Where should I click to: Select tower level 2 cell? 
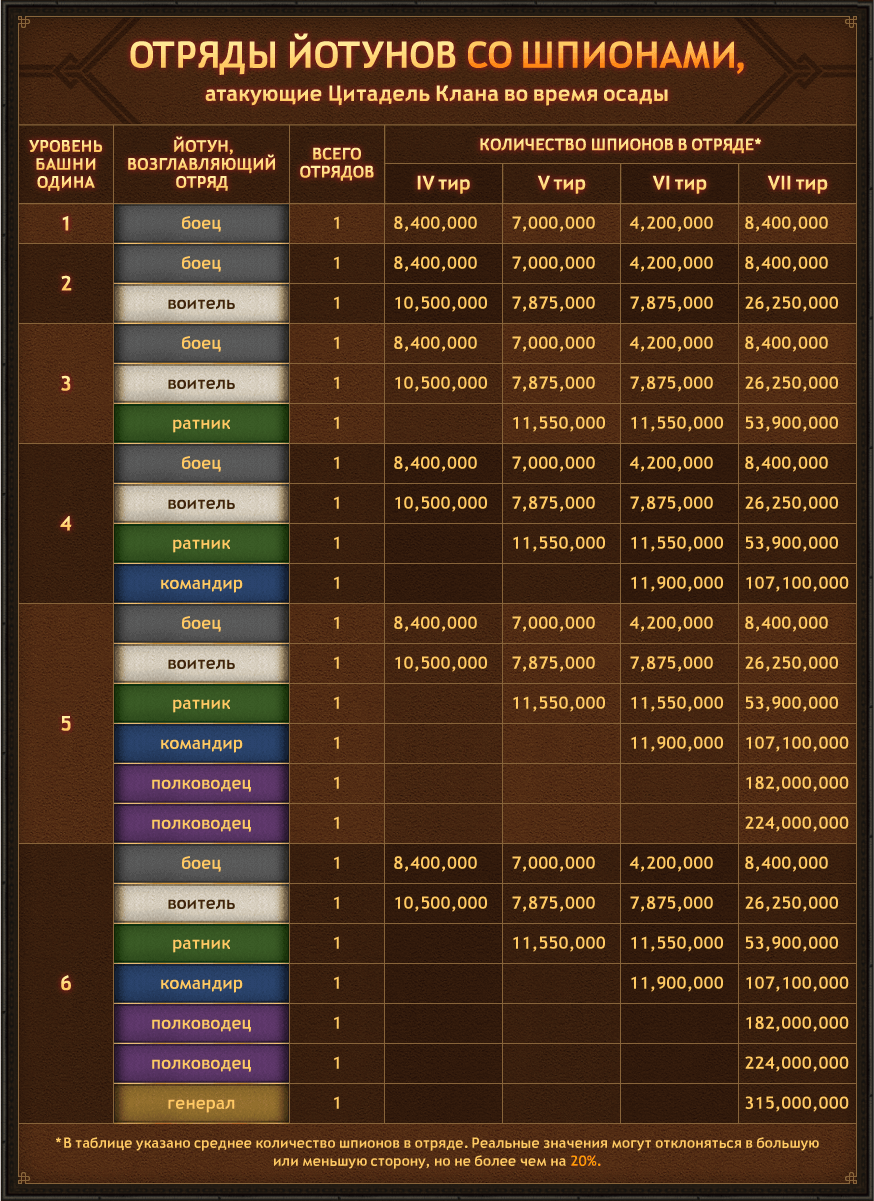(x=66, y=283)
